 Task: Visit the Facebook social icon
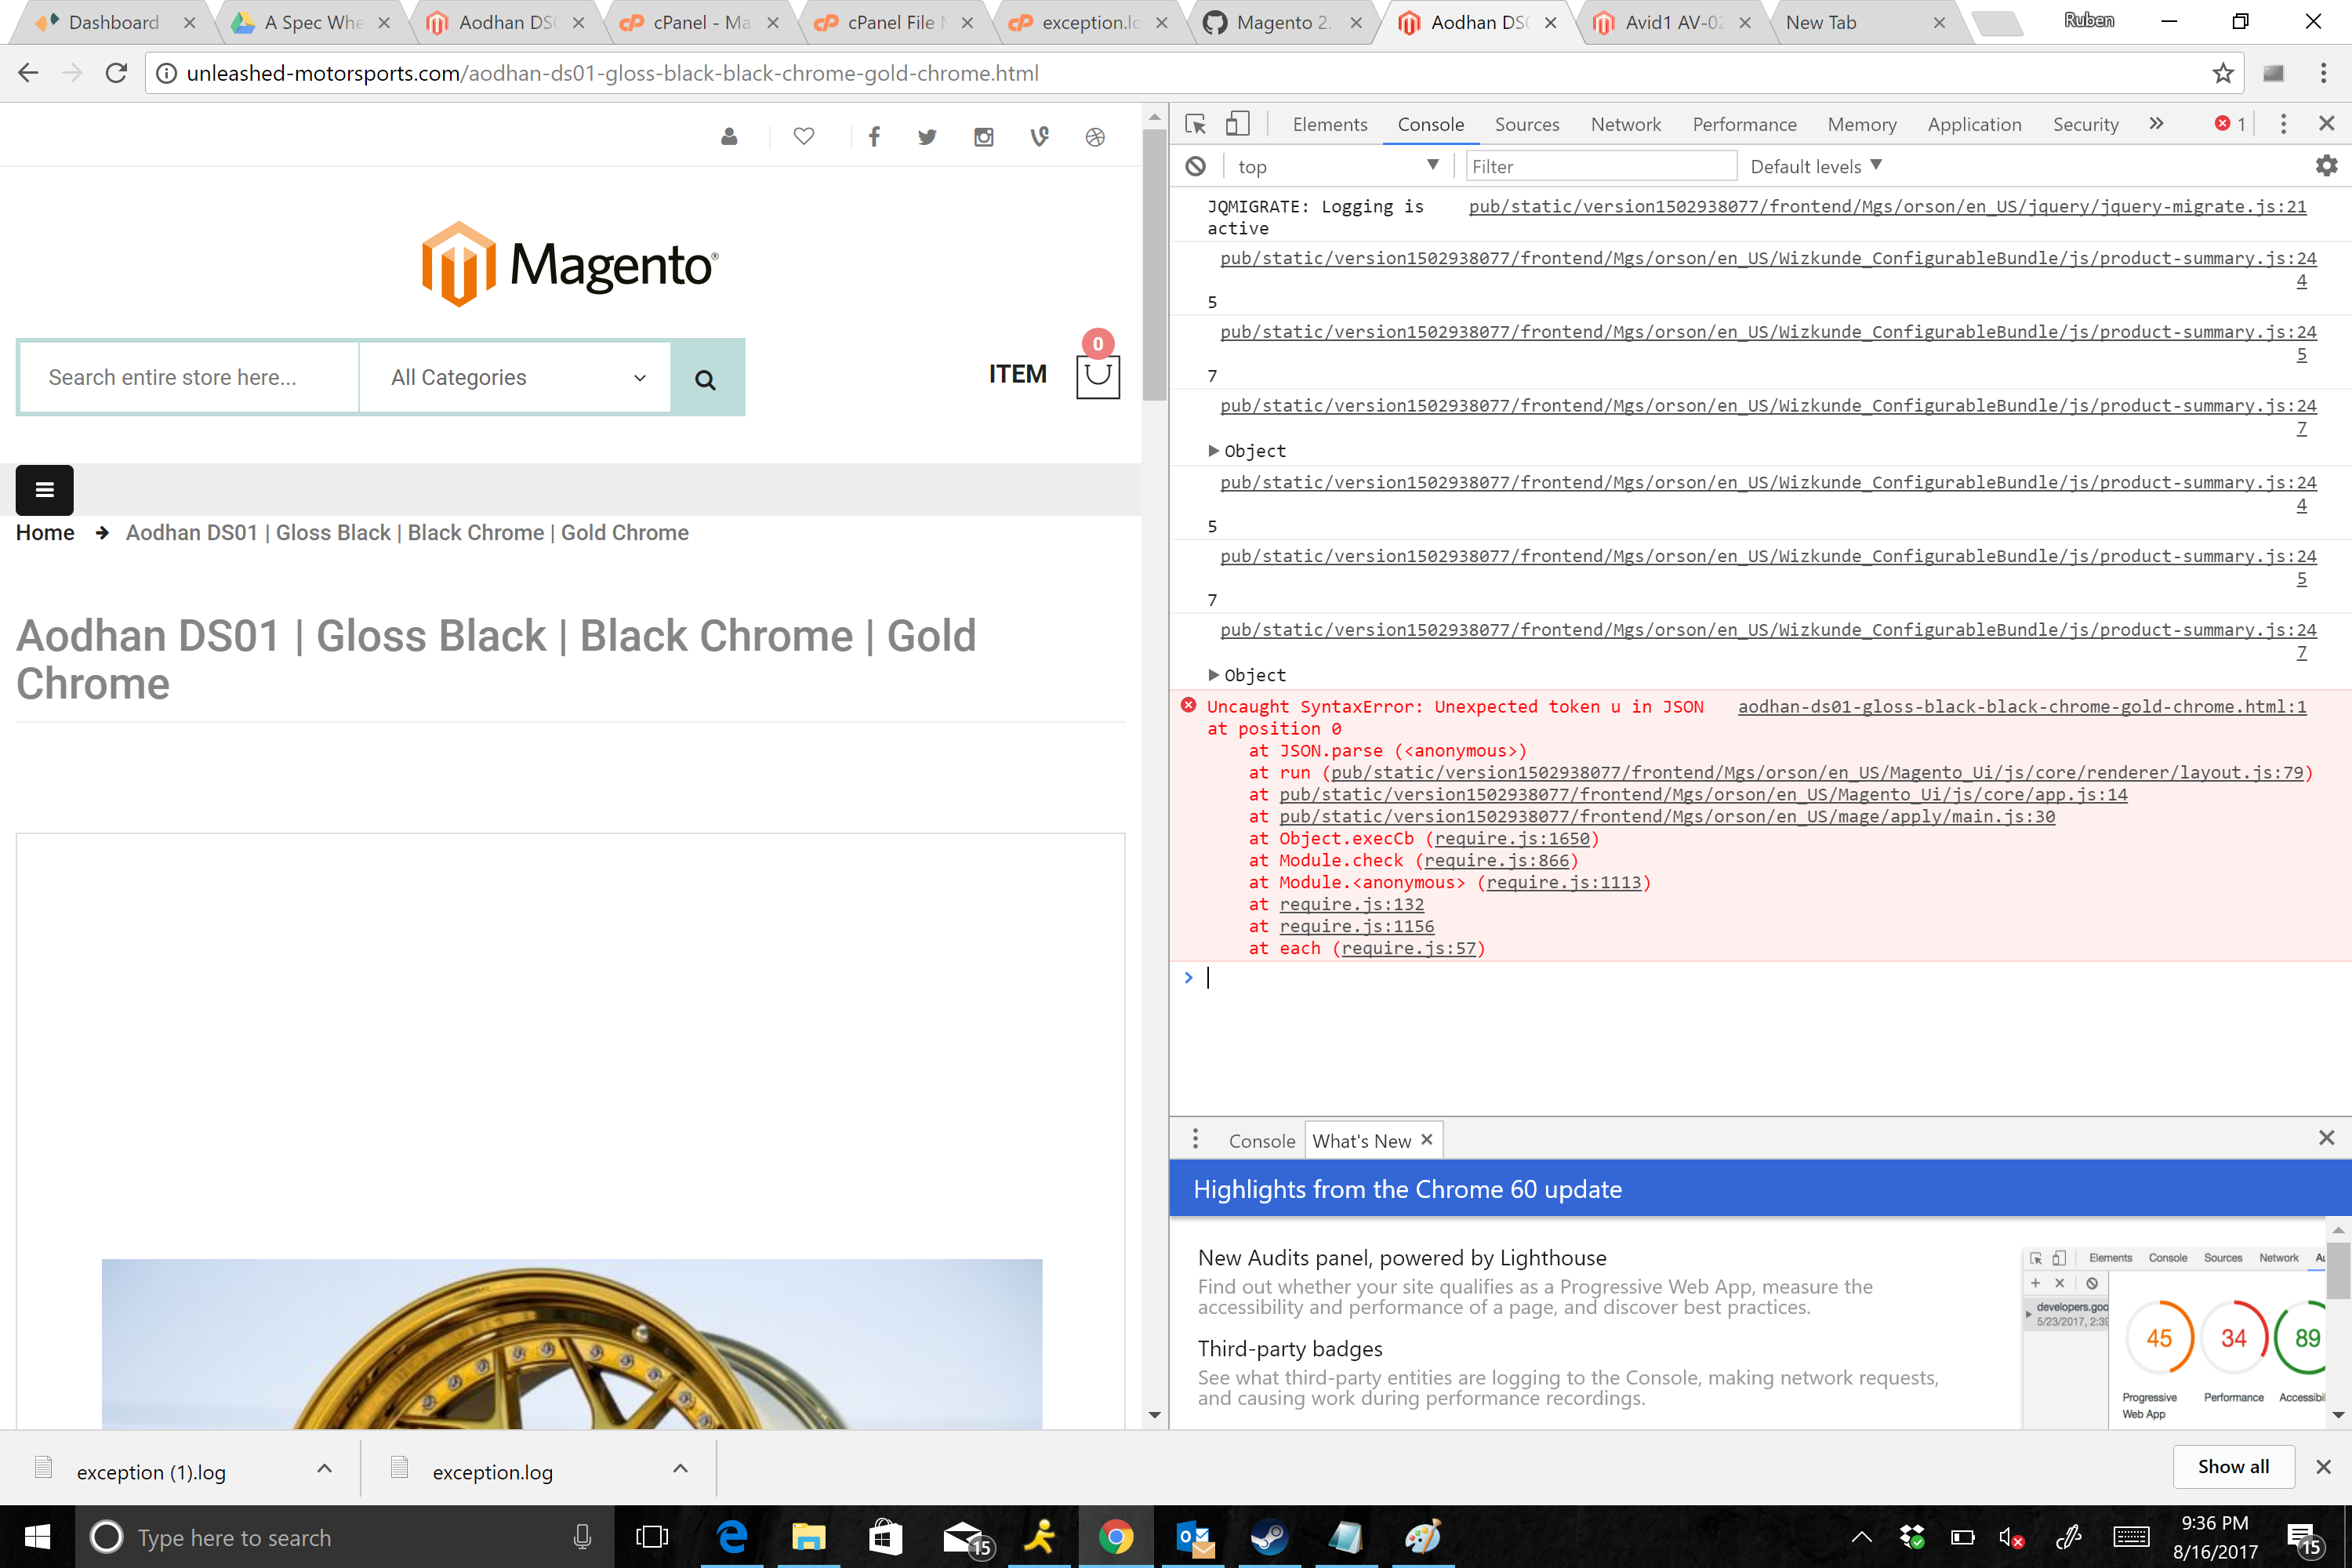[874, 137]
